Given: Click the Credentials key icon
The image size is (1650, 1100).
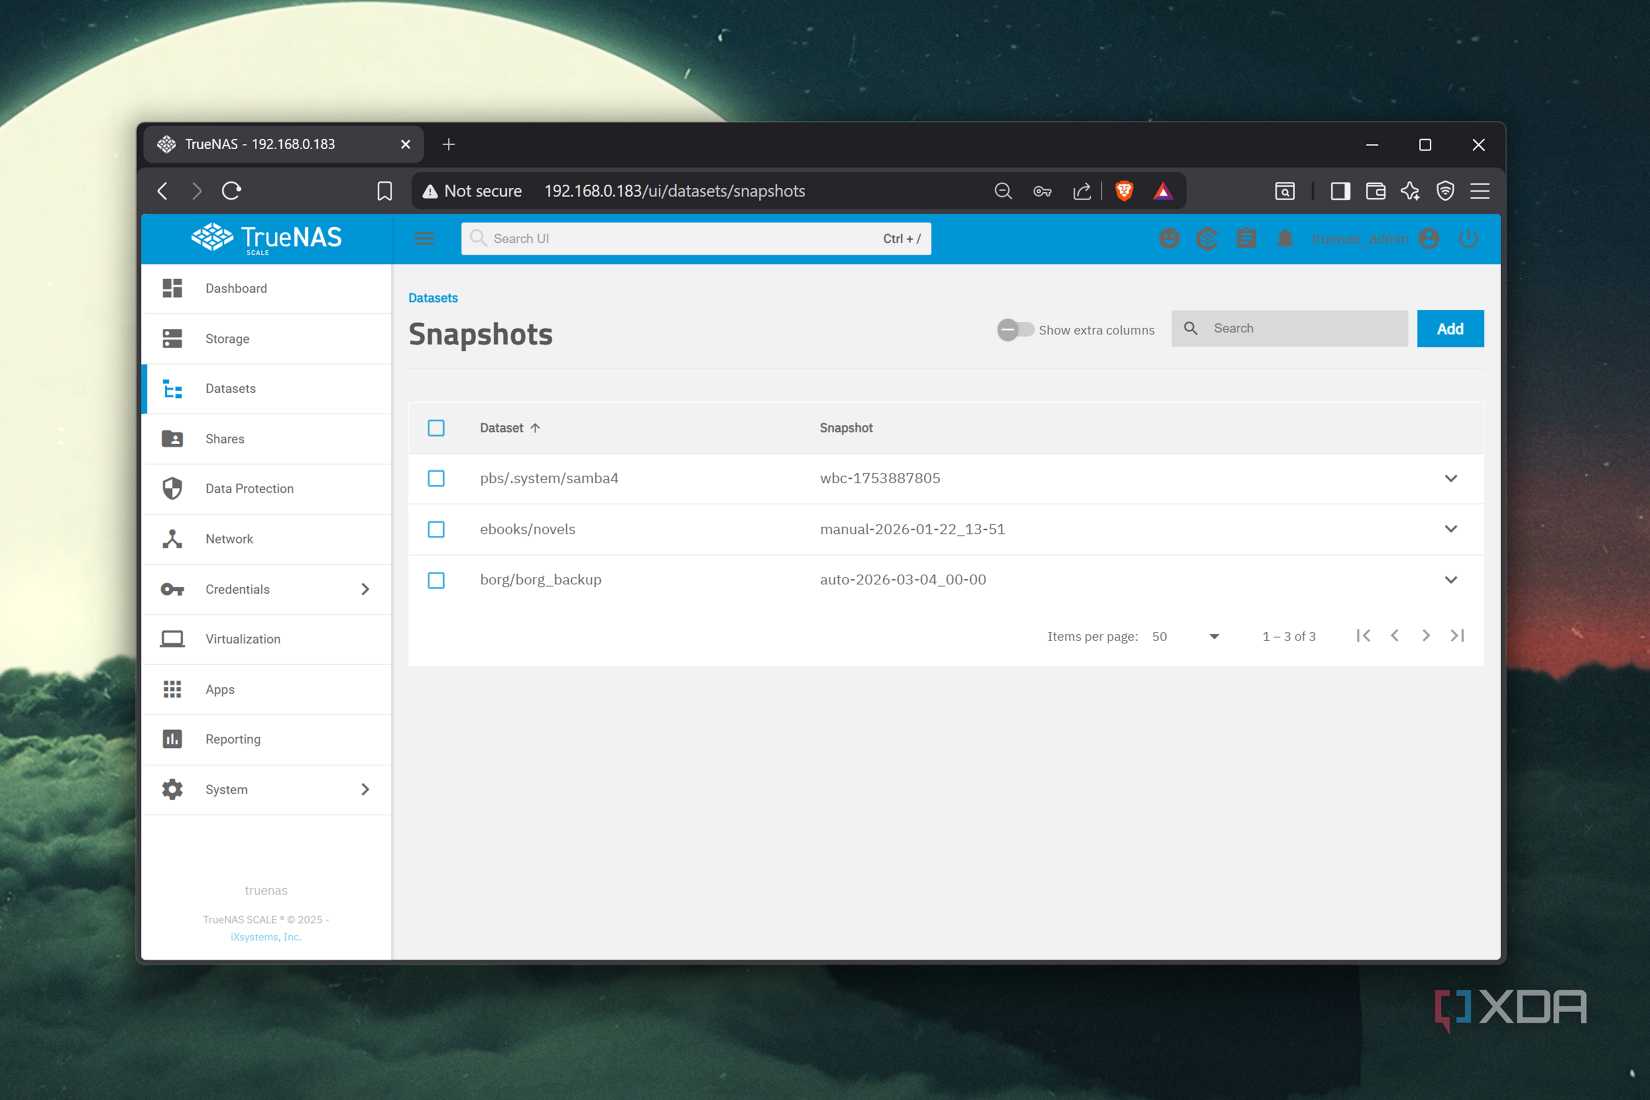Looking at the screenshot, I should pyautogui.click(x=172, y=589).
